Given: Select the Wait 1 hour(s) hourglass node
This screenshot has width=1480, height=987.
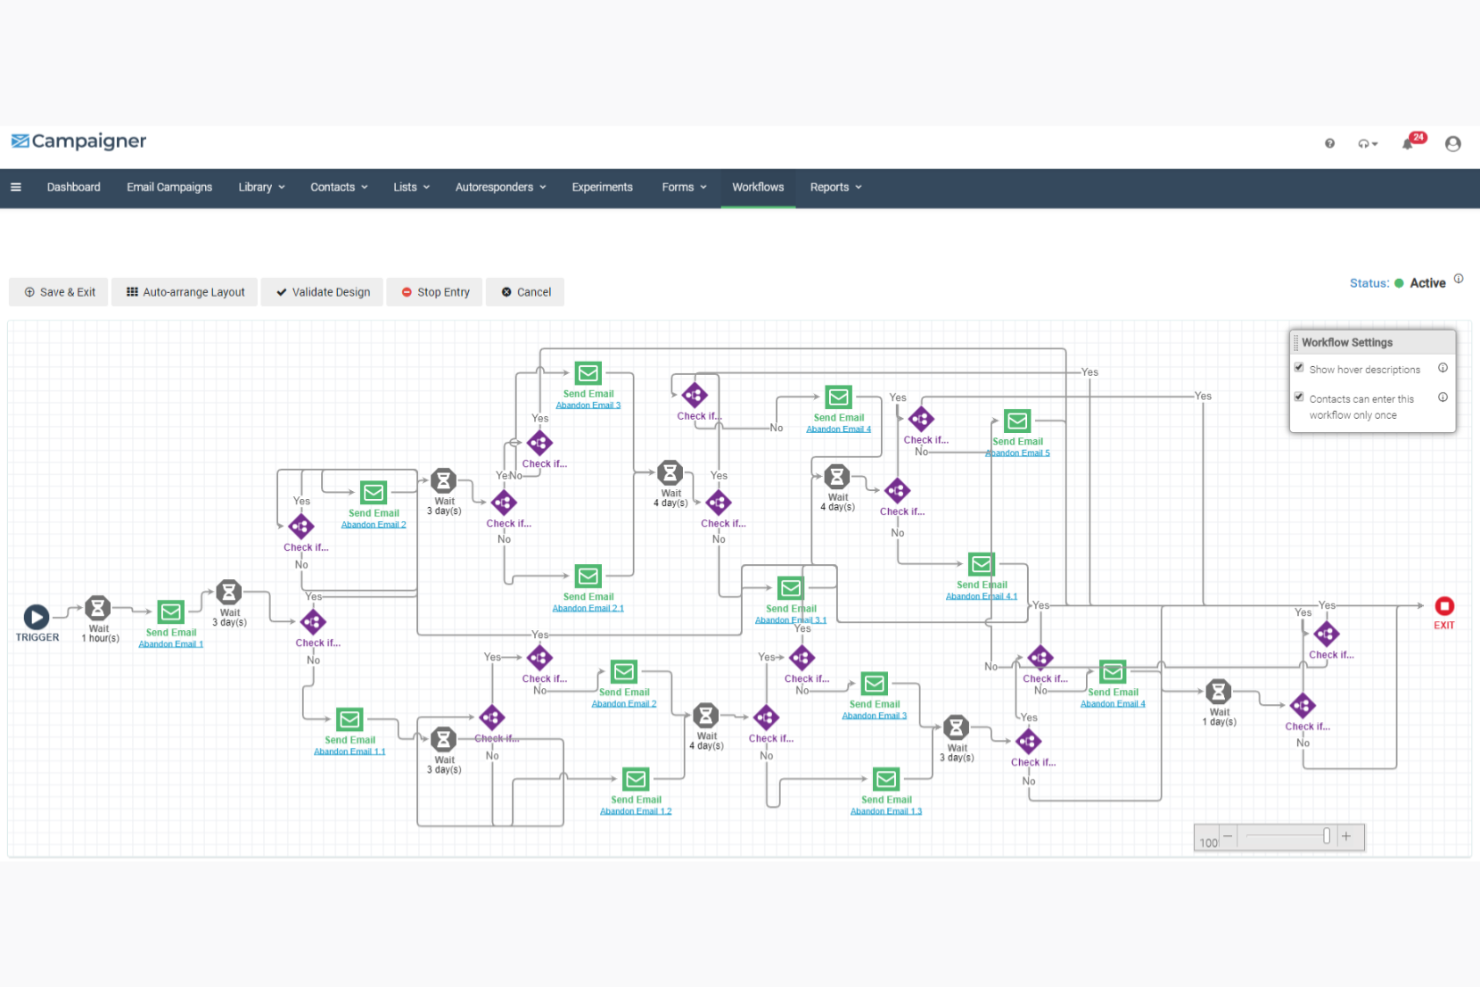Looking at the screenshot, I should [x=98, y=608].
